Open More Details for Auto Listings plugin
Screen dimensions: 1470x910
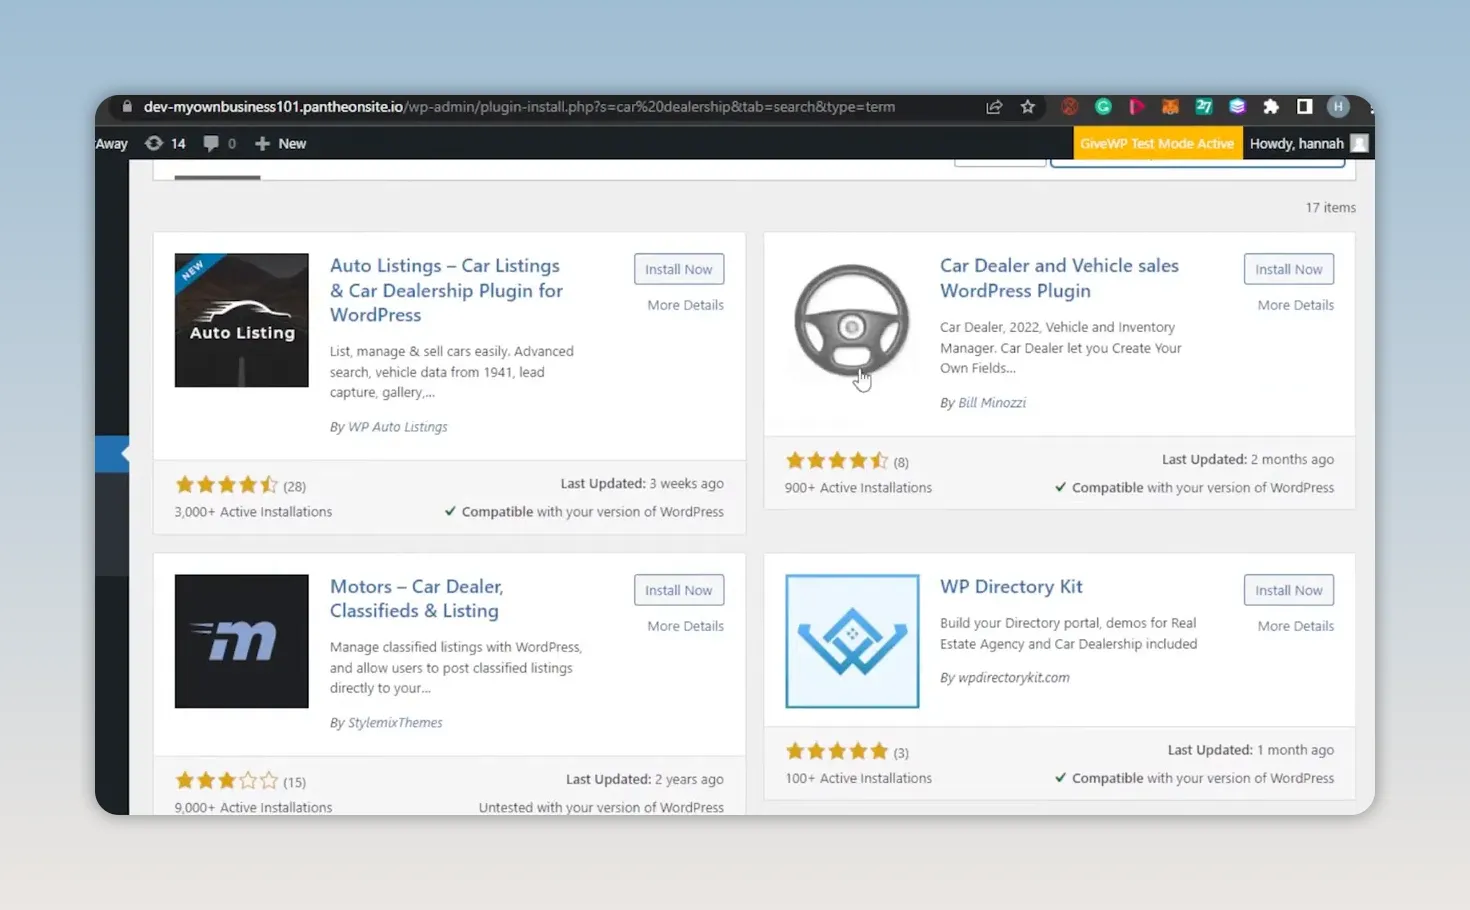(x=685, y=305)
